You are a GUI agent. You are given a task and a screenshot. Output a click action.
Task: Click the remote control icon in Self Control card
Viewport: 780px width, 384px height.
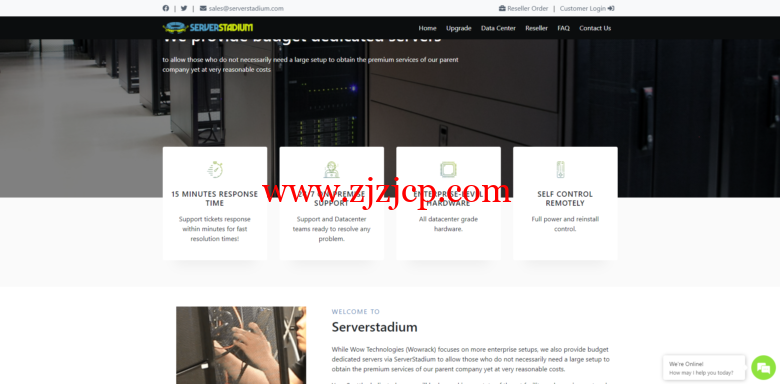[561, 170]
